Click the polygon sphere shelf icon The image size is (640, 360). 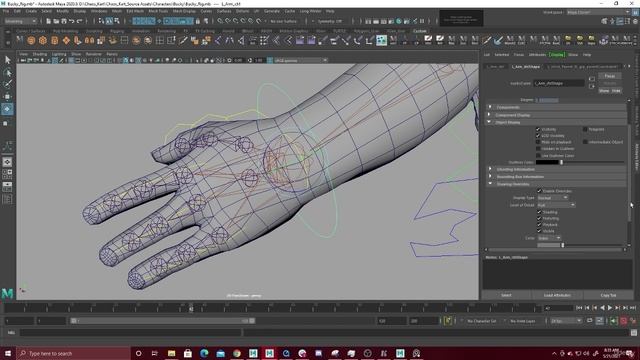(x=31, y=40)
